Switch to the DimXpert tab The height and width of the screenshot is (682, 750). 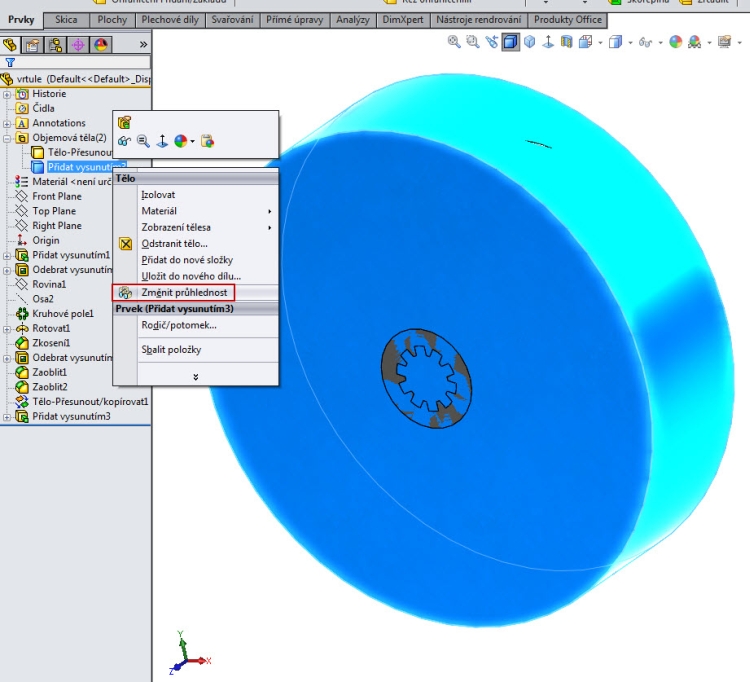pos(403,20)
